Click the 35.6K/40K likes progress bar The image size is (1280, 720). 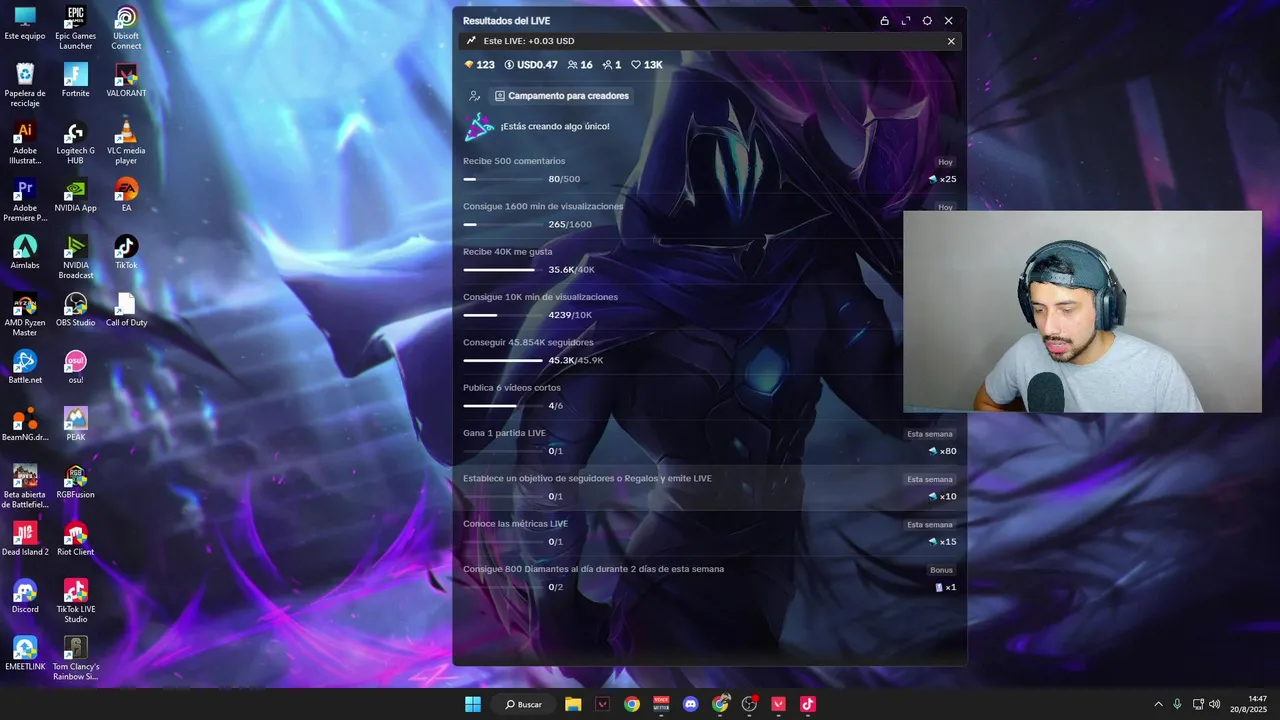[x=502, y=270]
